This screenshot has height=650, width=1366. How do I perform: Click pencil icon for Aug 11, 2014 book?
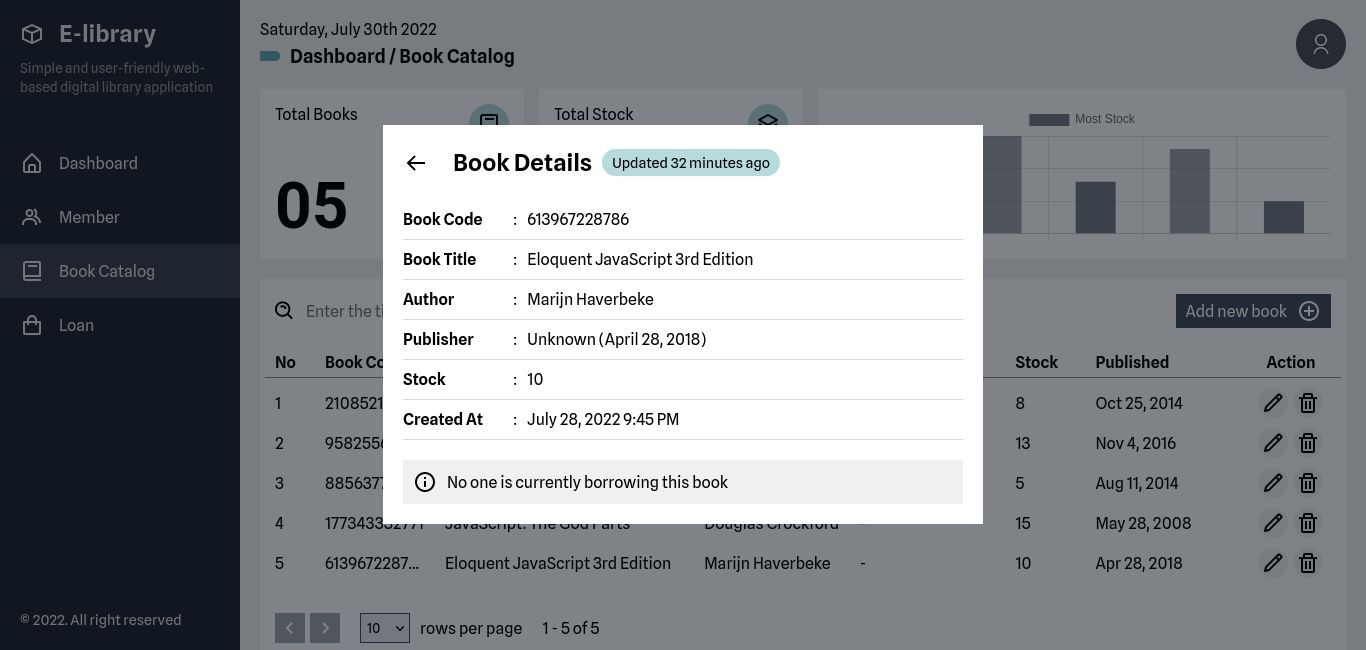1272,483
